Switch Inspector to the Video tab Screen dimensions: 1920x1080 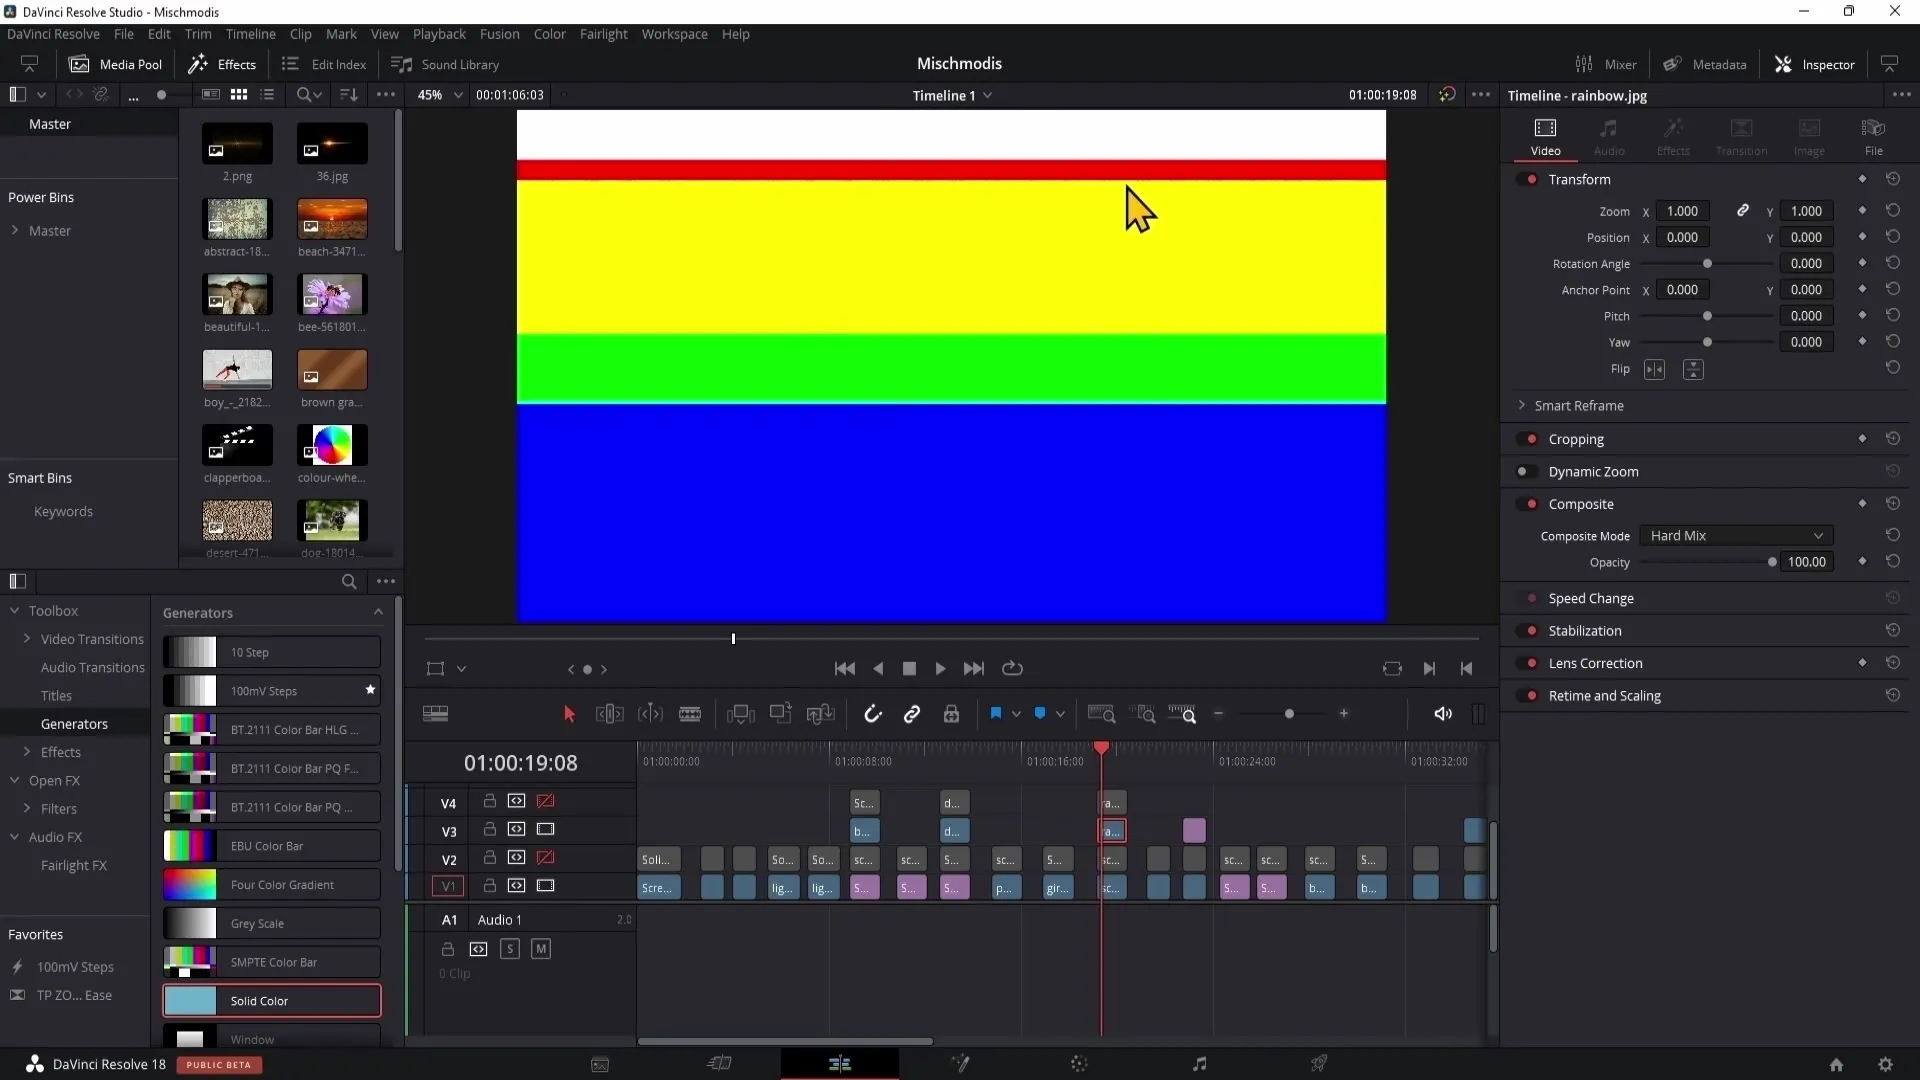pyautogui.click(x=1545, y=137)
